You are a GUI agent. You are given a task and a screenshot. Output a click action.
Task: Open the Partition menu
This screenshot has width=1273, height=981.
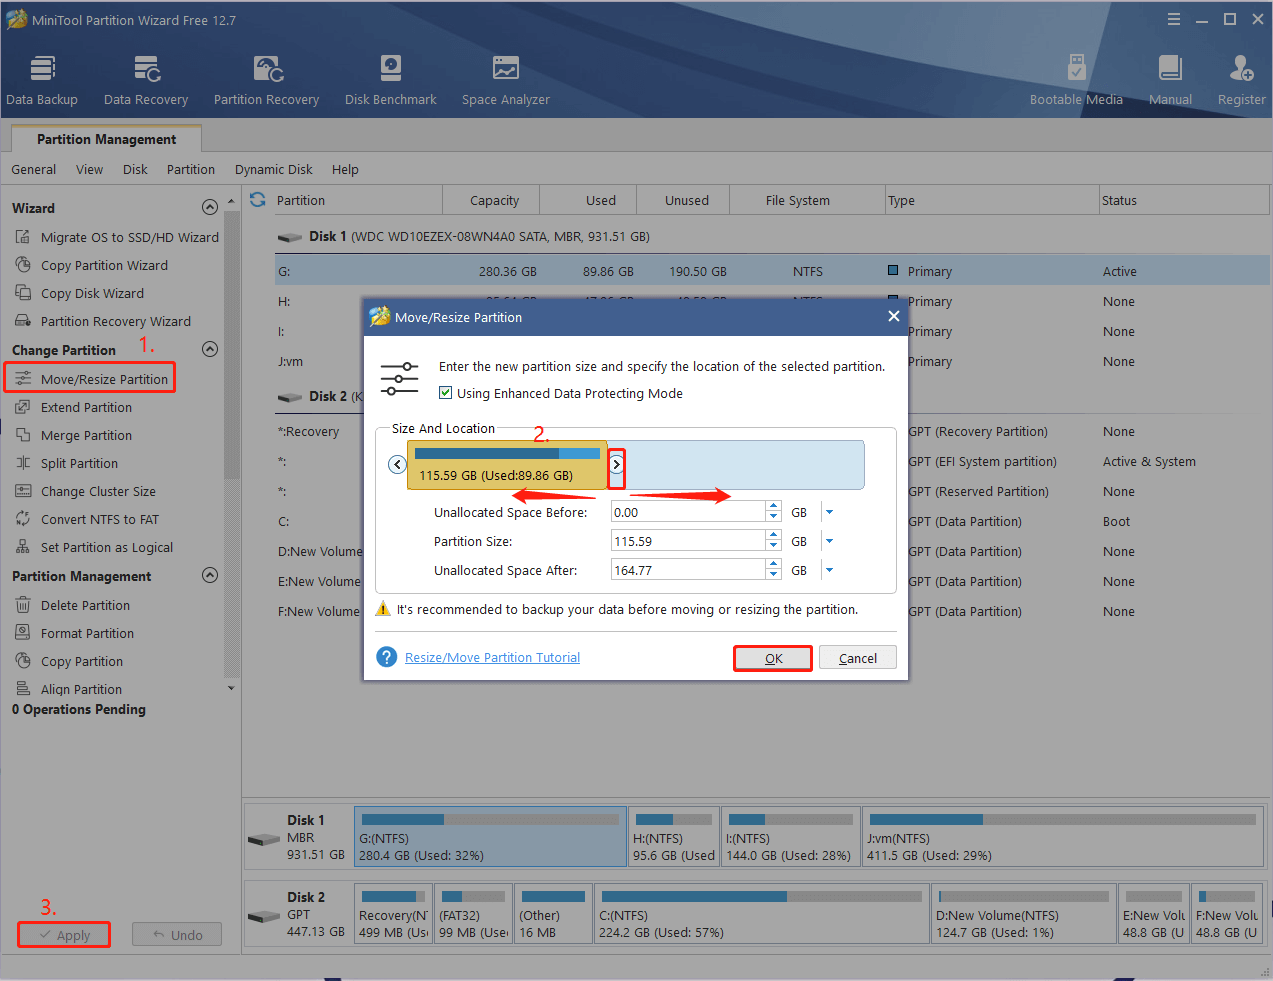tap(191, 169)
